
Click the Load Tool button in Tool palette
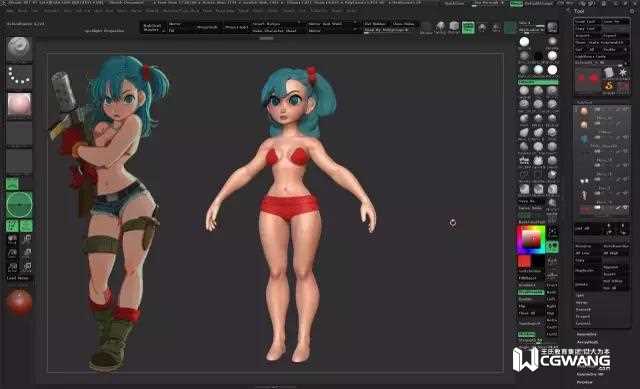coord(588,21)
